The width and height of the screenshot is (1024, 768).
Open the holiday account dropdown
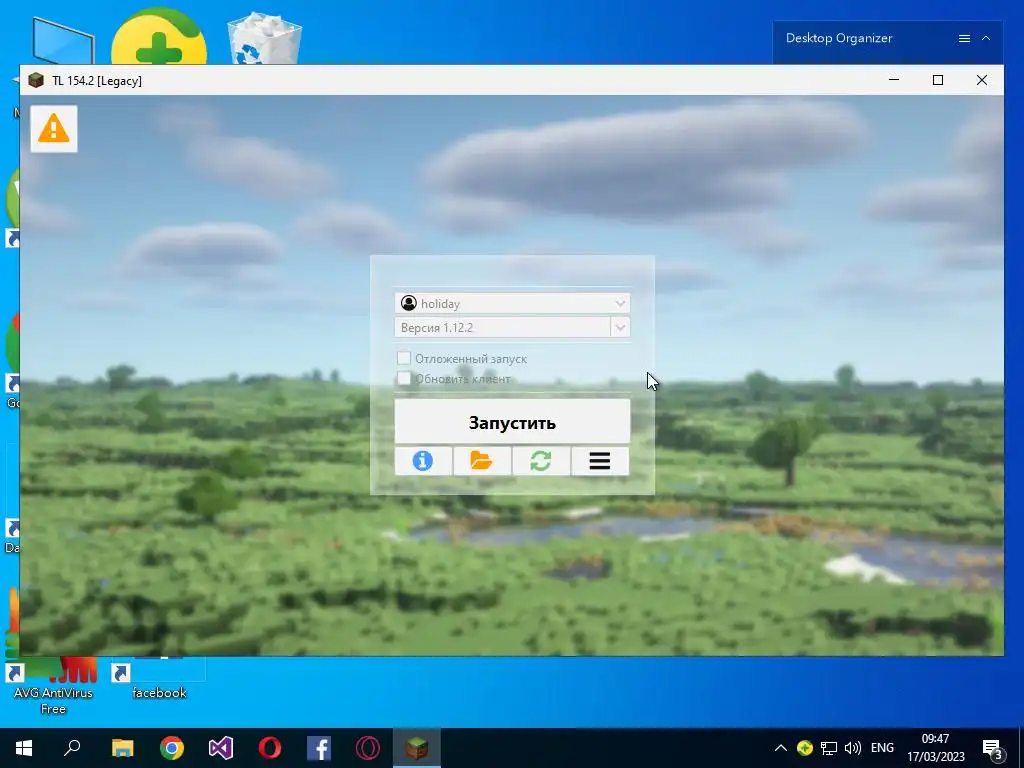[512, 303]
